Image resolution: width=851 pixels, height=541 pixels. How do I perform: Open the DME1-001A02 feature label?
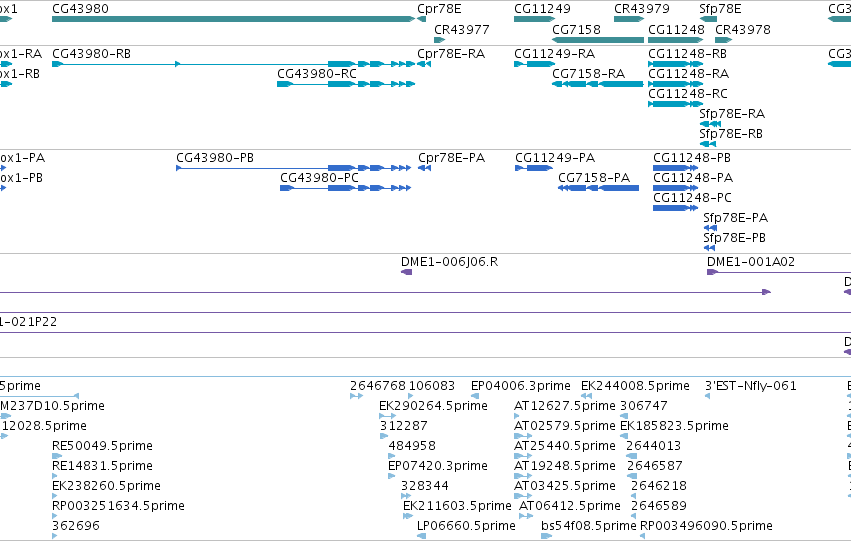(x=751, y=262)
